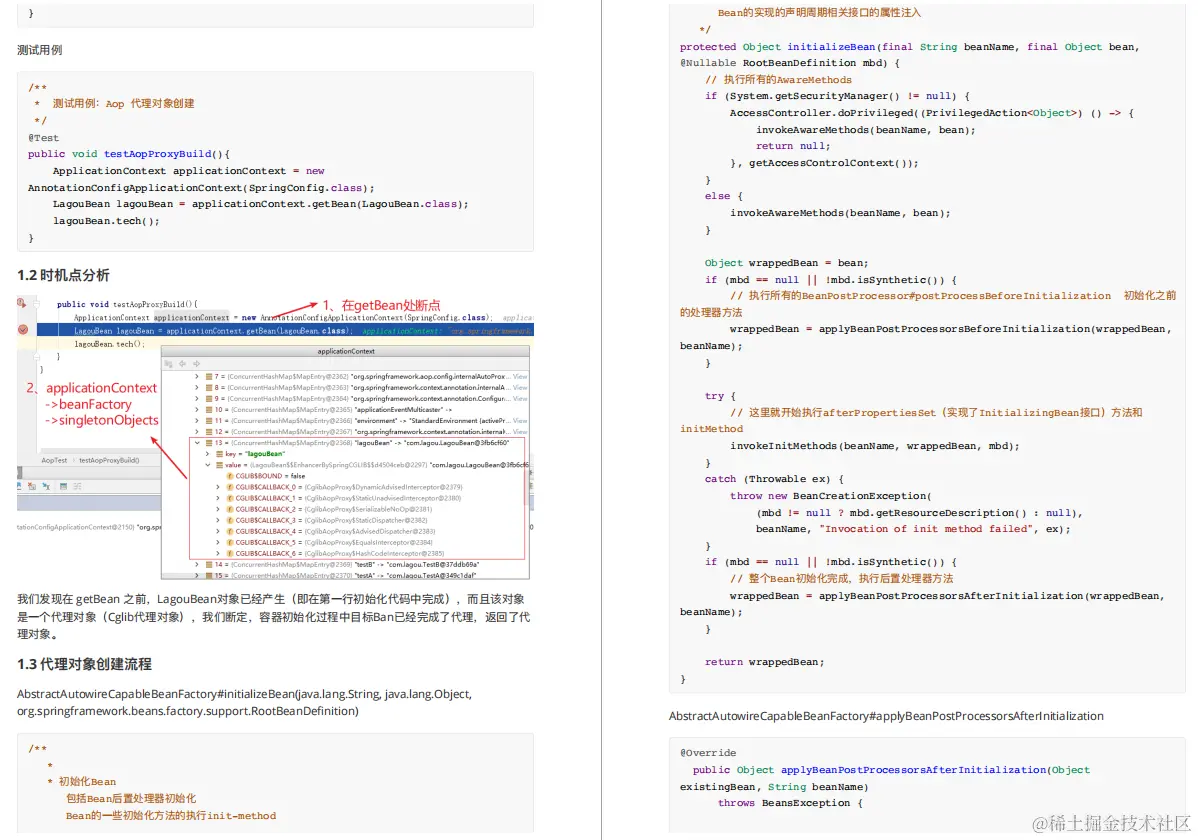Click the @Test annotation in the code block

click(44, 138)
